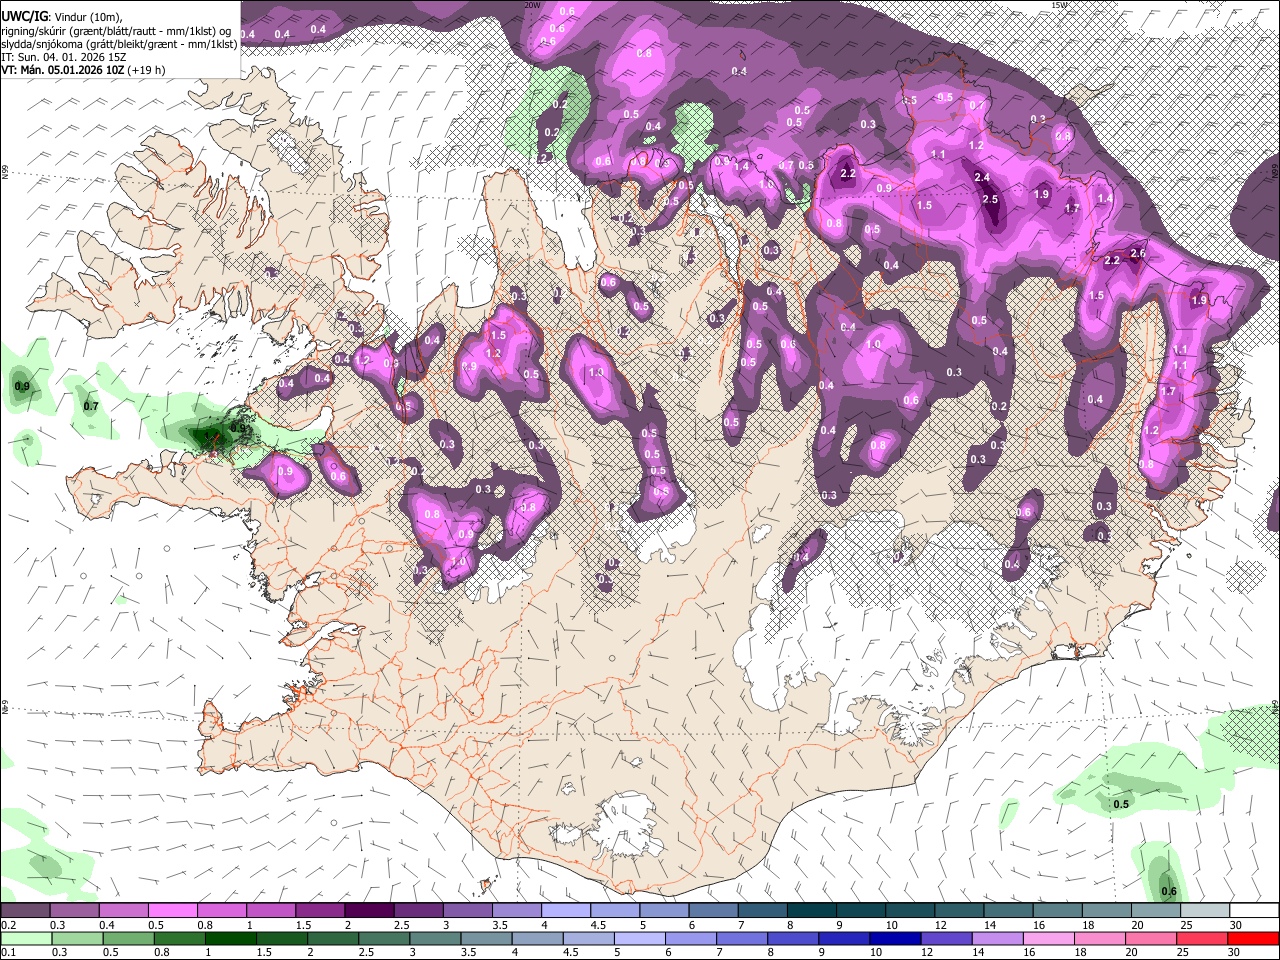Select the 'IT: Sun. 04. 01. 2026 15Z' line
1280x960 pixels.
(x=63, y=57)
